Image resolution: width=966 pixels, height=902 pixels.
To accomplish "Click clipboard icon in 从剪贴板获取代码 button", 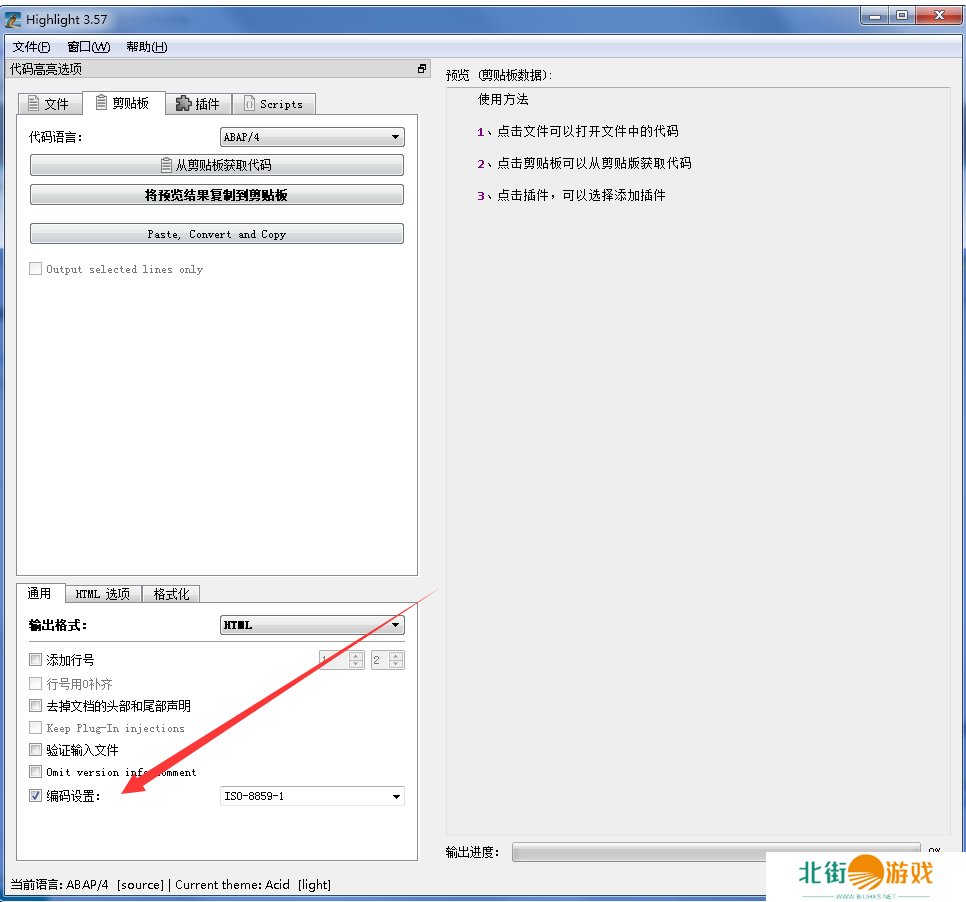I will (x=166, y=165).
